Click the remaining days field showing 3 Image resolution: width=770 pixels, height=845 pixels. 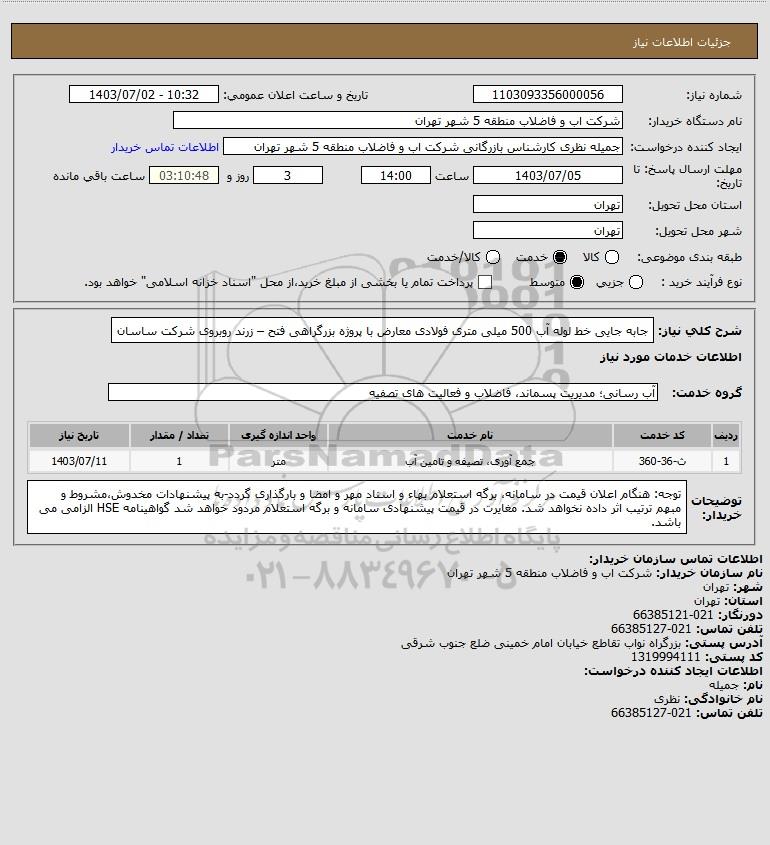(288, 175)
